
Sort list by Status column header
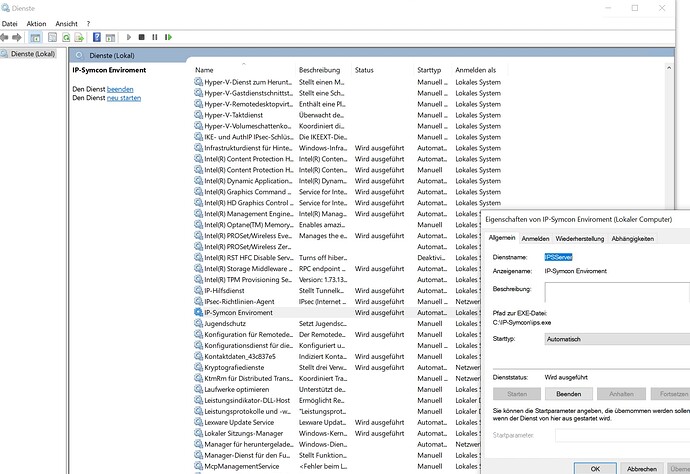383,70
